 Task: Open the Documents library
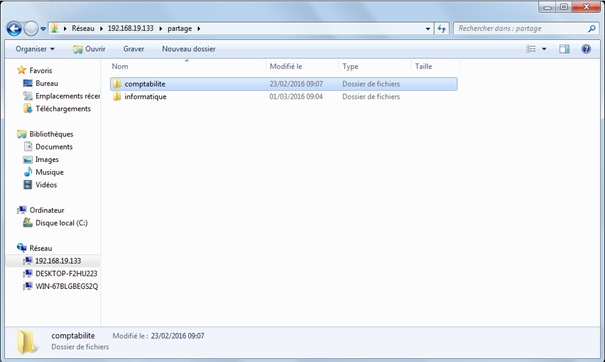(x=54, y=147)
